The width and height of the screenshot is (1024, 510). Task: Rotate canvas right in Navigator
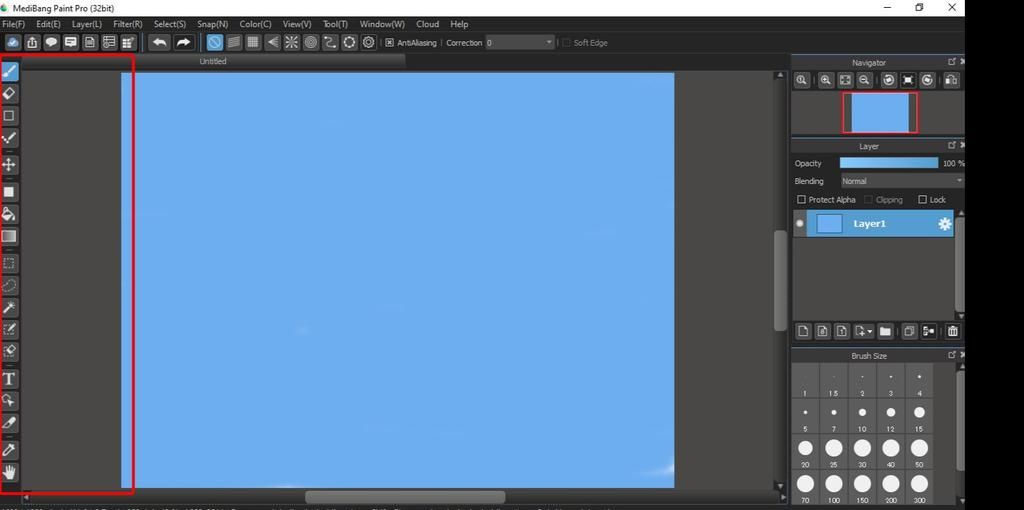click(x=927, y=80)
